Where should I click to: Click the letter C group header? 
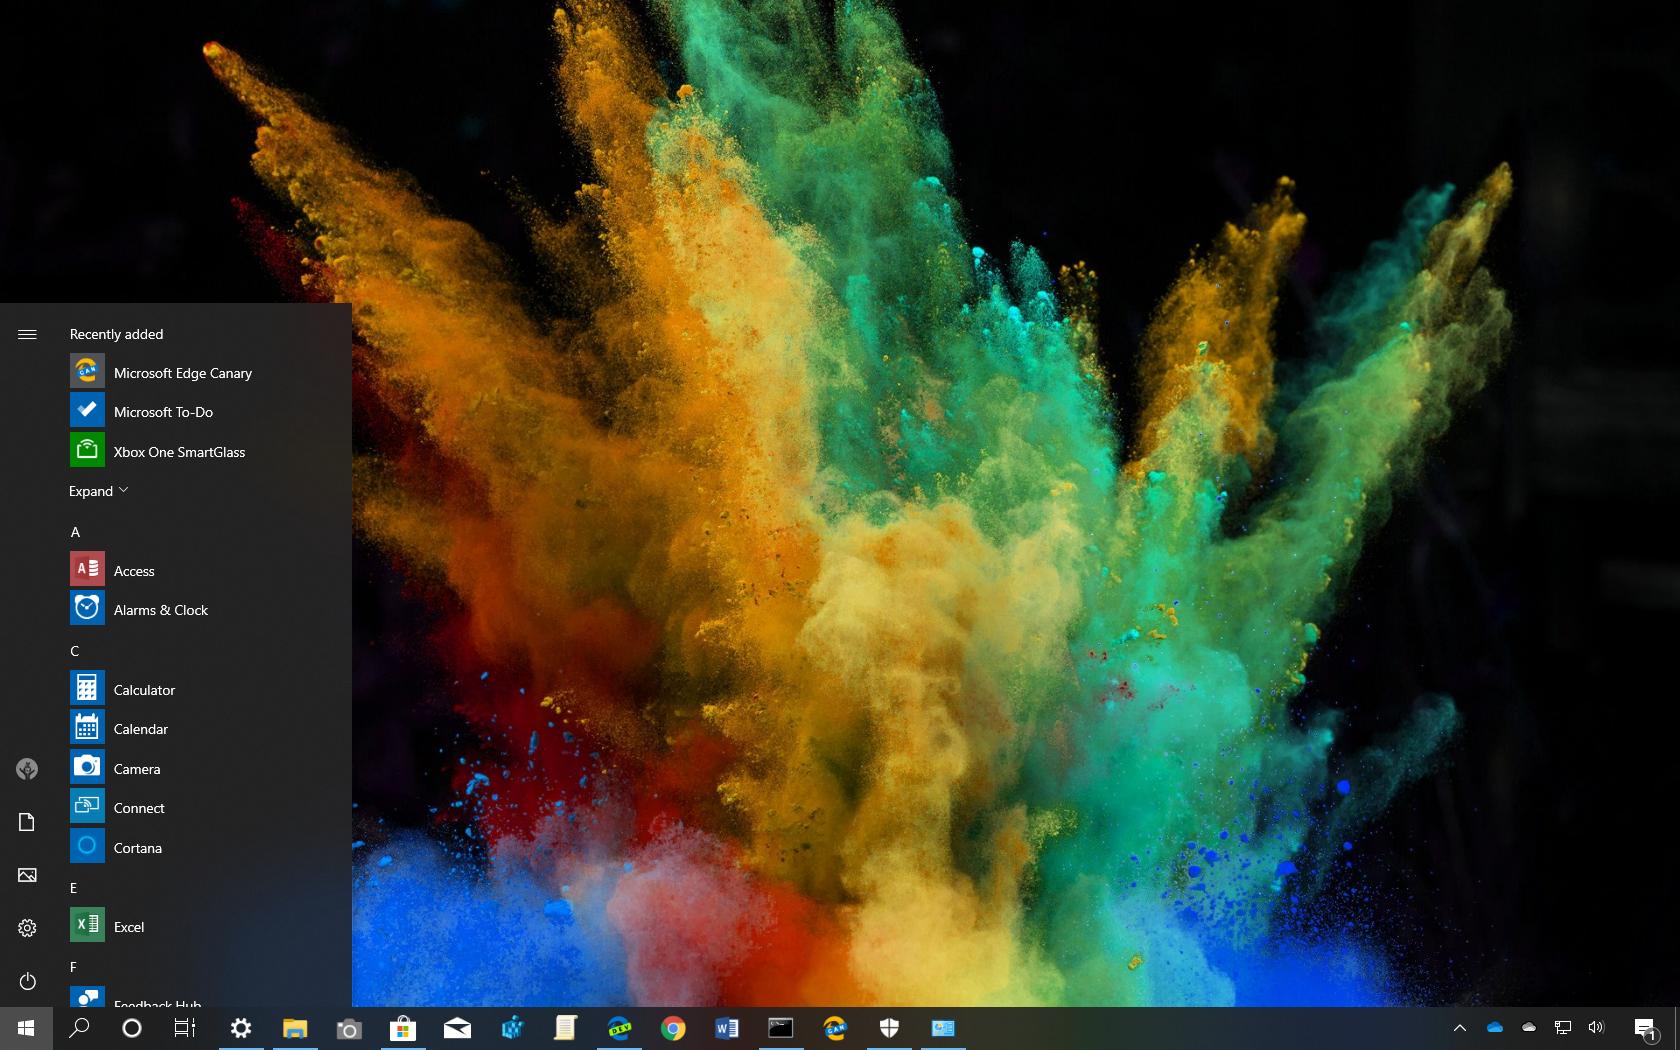[x=75, y=651]
